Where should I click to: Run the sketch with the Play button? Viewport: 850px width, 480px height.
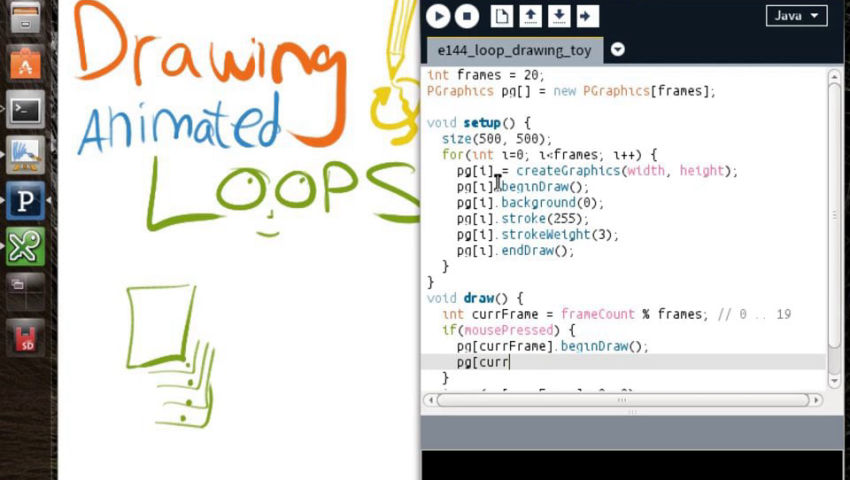click(x=437, y=16)
